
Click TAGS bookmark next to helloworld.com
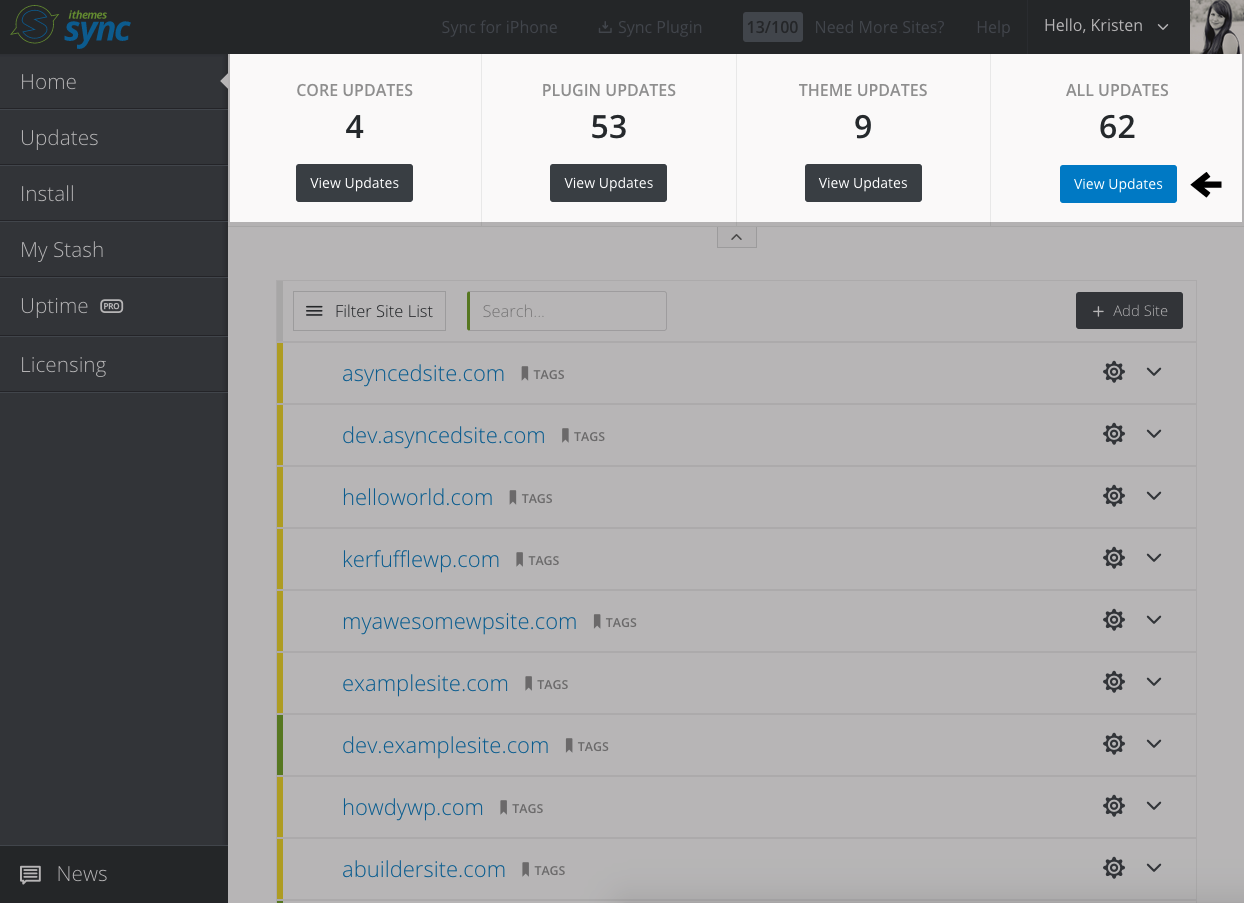coord(531,498)
